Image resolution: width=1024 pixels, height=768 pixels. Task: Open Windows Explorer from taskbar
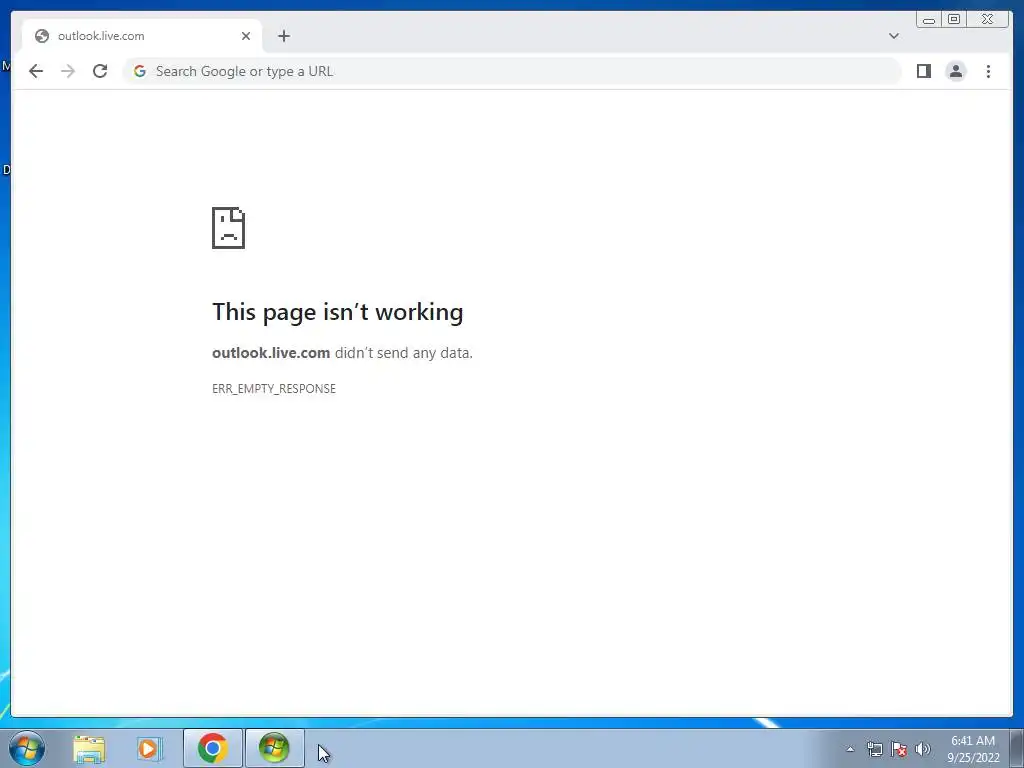pyautogui.click(x=89, y=748)
